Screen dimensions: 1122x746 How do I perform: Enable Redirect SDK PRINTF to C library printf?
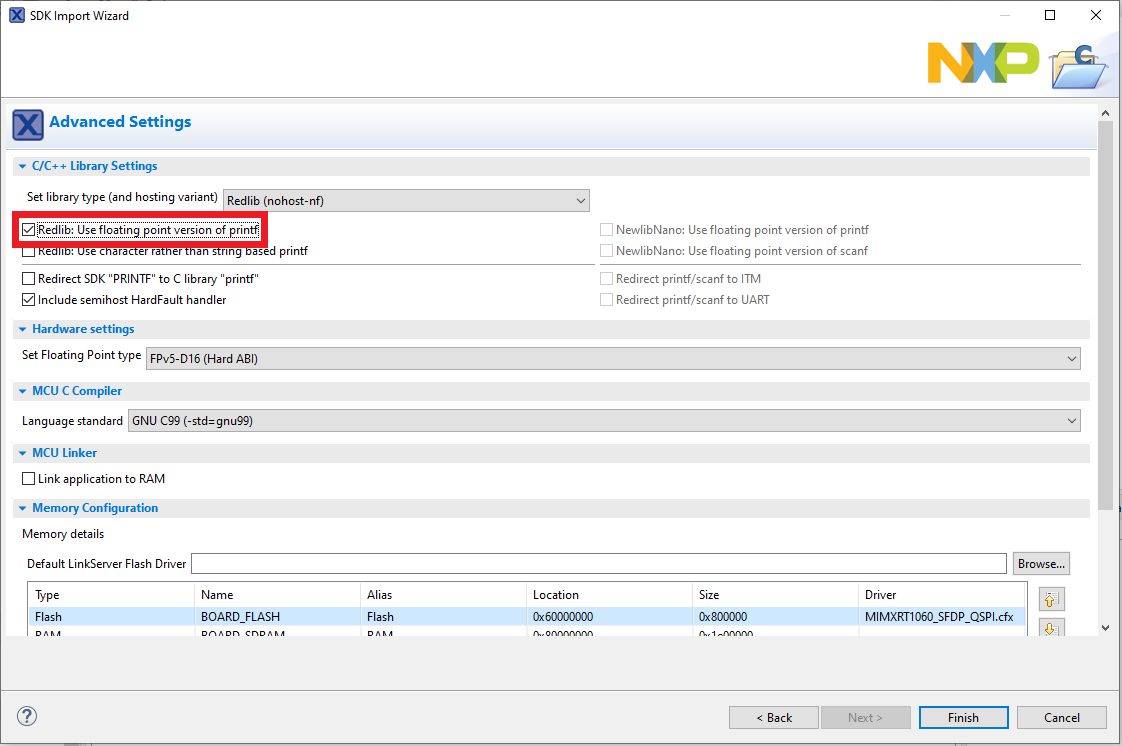coord(29,279)
